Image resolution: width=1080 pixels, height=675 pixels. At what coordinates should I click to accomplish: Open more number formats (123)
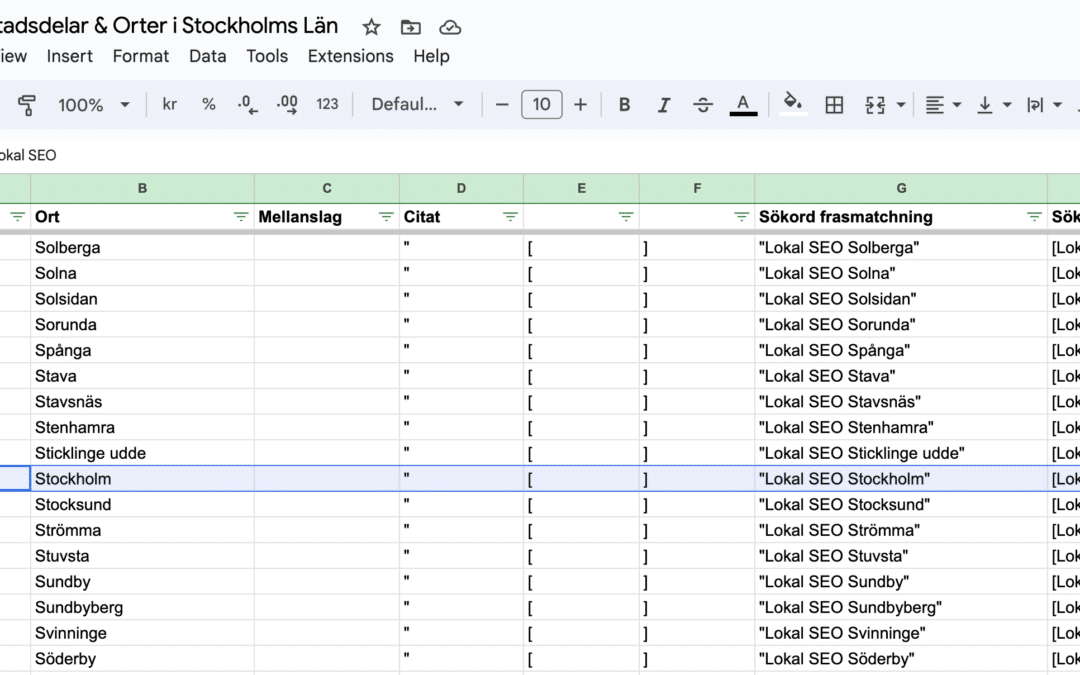327,104
